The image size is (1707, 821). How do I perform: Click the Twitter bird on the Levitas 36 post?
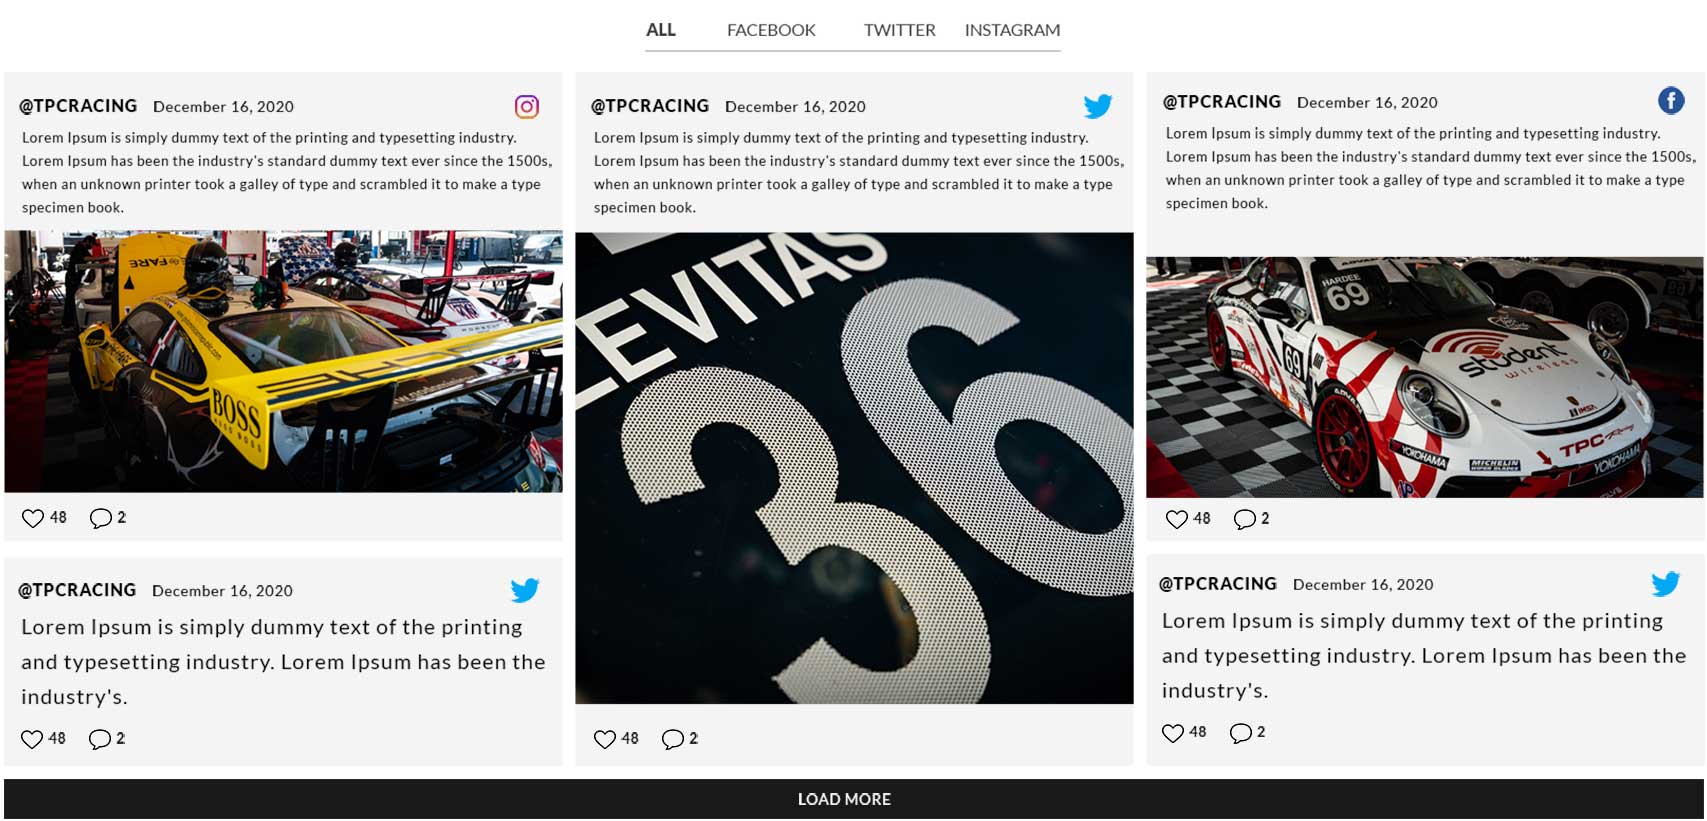(x=1098, y=106)
